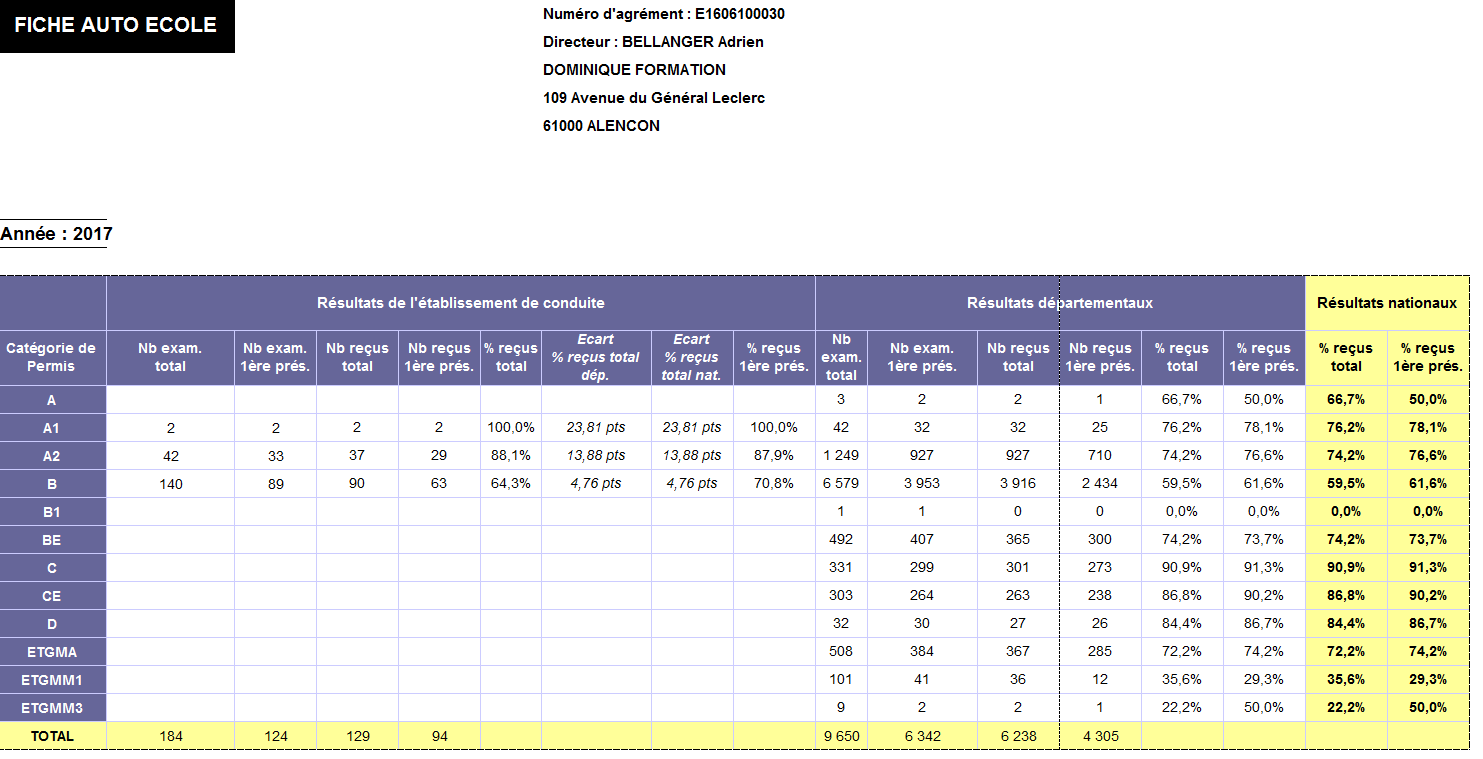Select the 61000 ALENCON postal line
1483x759 pixels.
point(601,126)
